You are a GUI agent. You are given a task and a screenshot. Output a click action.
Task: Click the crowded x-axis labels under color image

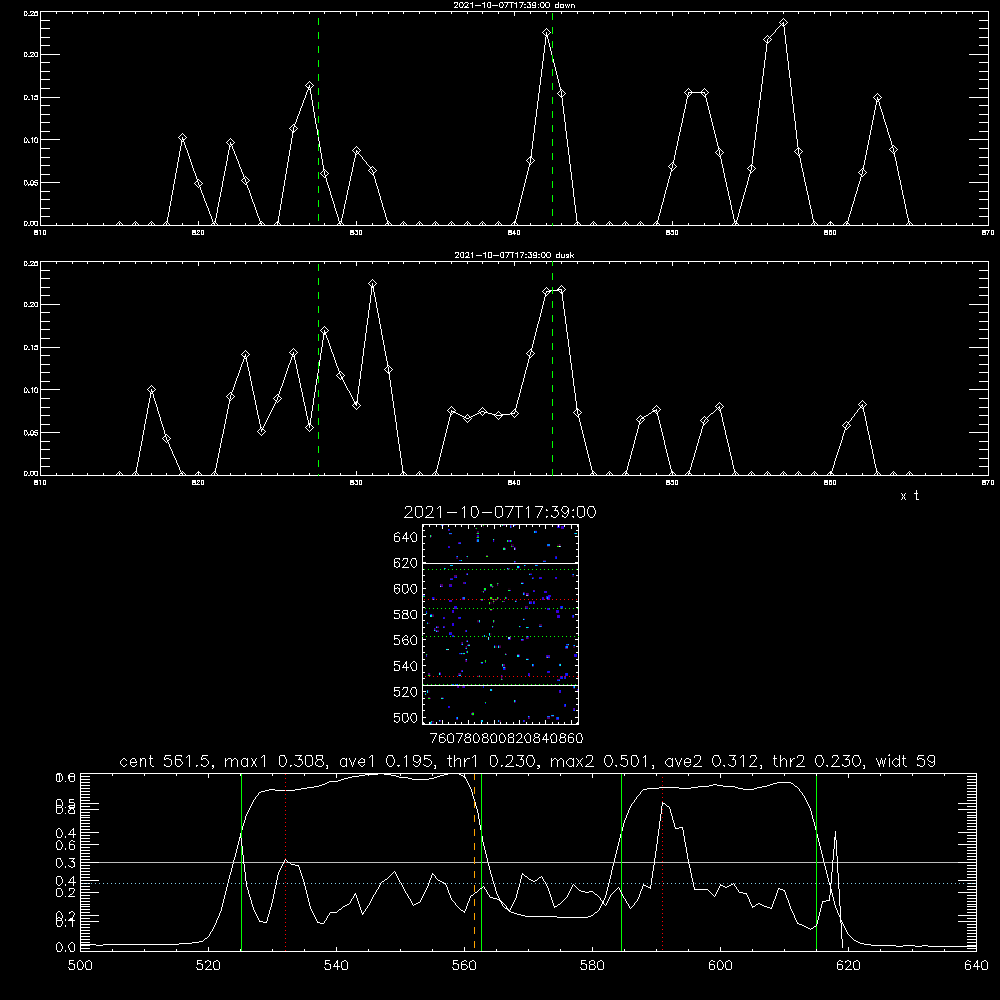point(506,738)
